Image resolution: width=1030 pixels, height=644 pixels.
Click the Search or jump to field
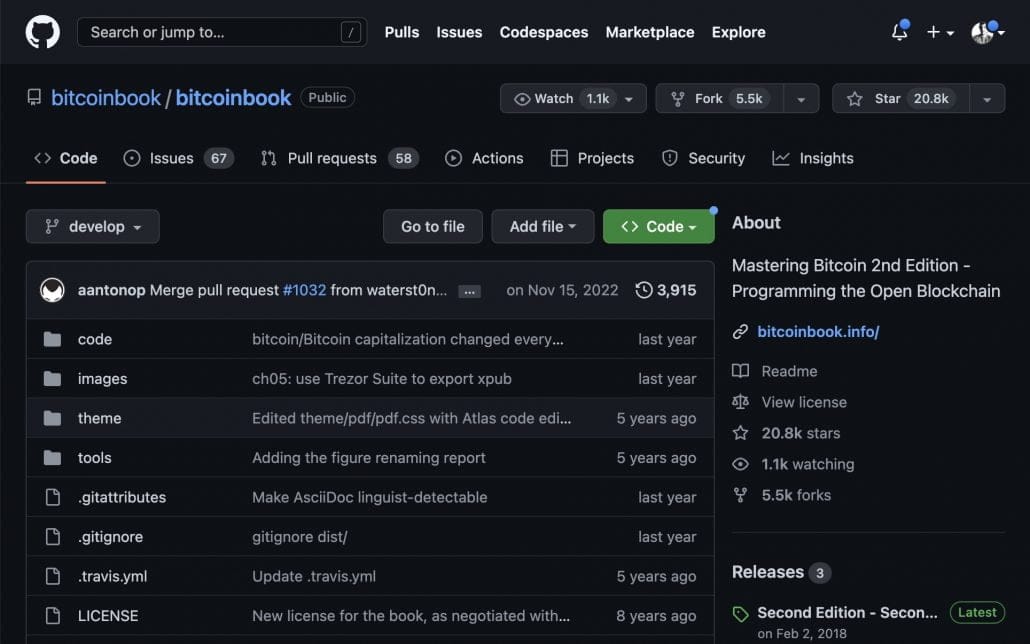tap(210, 32)
